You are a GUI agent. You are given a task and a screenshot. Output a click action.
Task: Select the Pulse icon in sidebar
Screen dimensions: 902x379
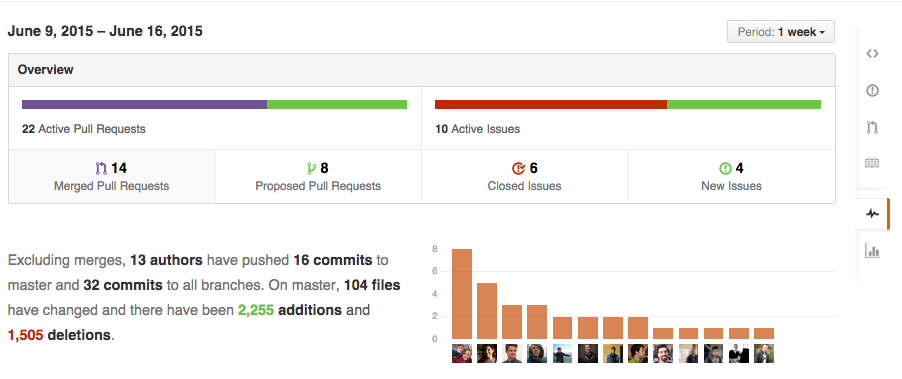click(872, 213)
